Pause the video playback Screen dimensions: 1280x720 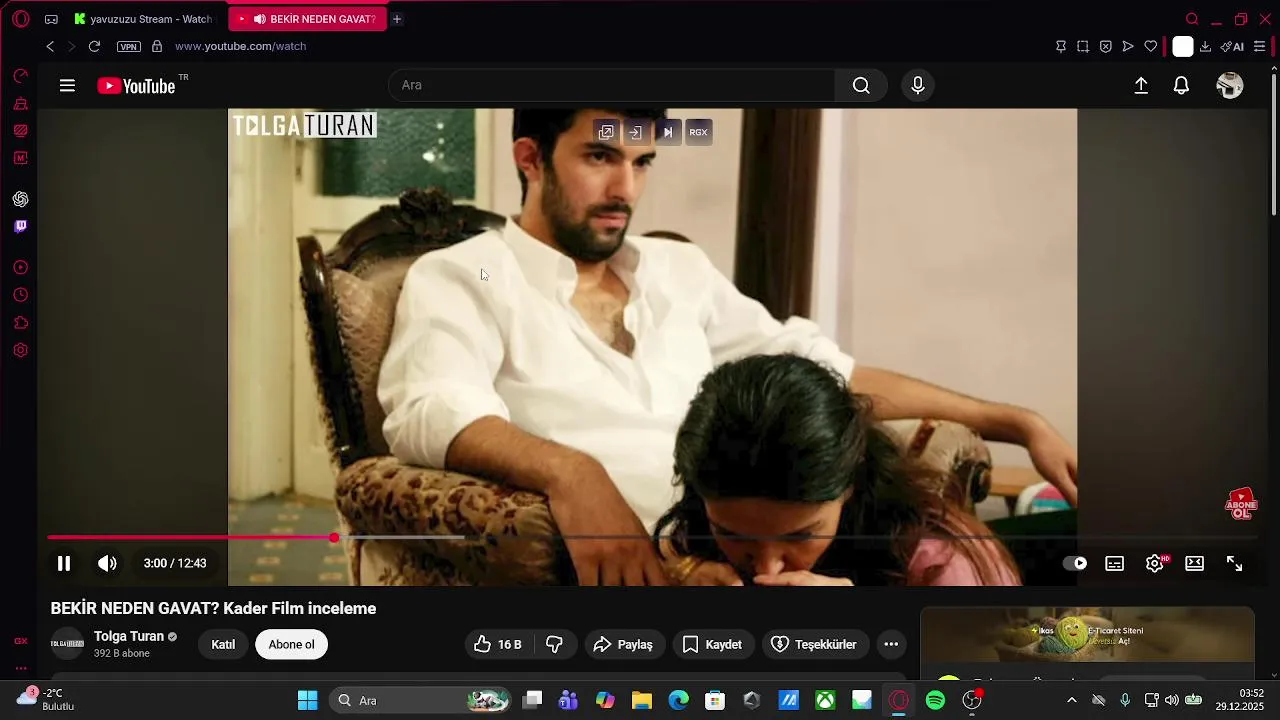pyautogui.click(x=64, y=563)
